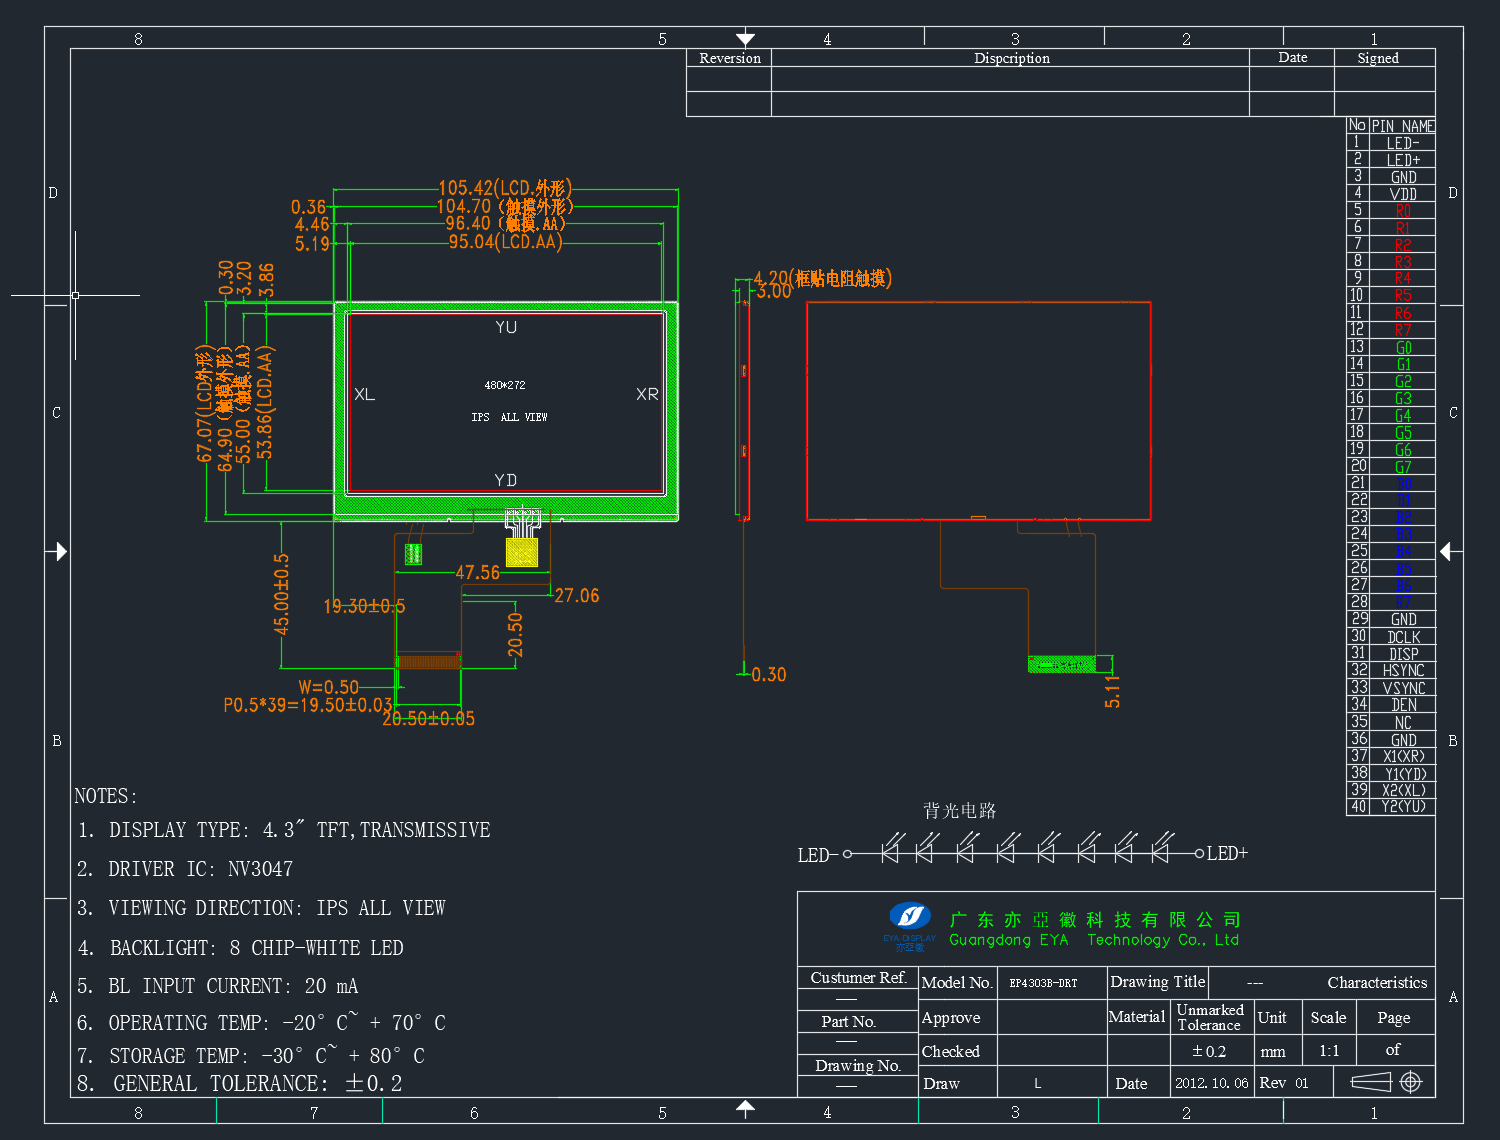Click the 'P0.5*39=19.50±0.03' pitch annotation
The width and height of the screenshot is (1500, 1140).
[x=308, y=705]
